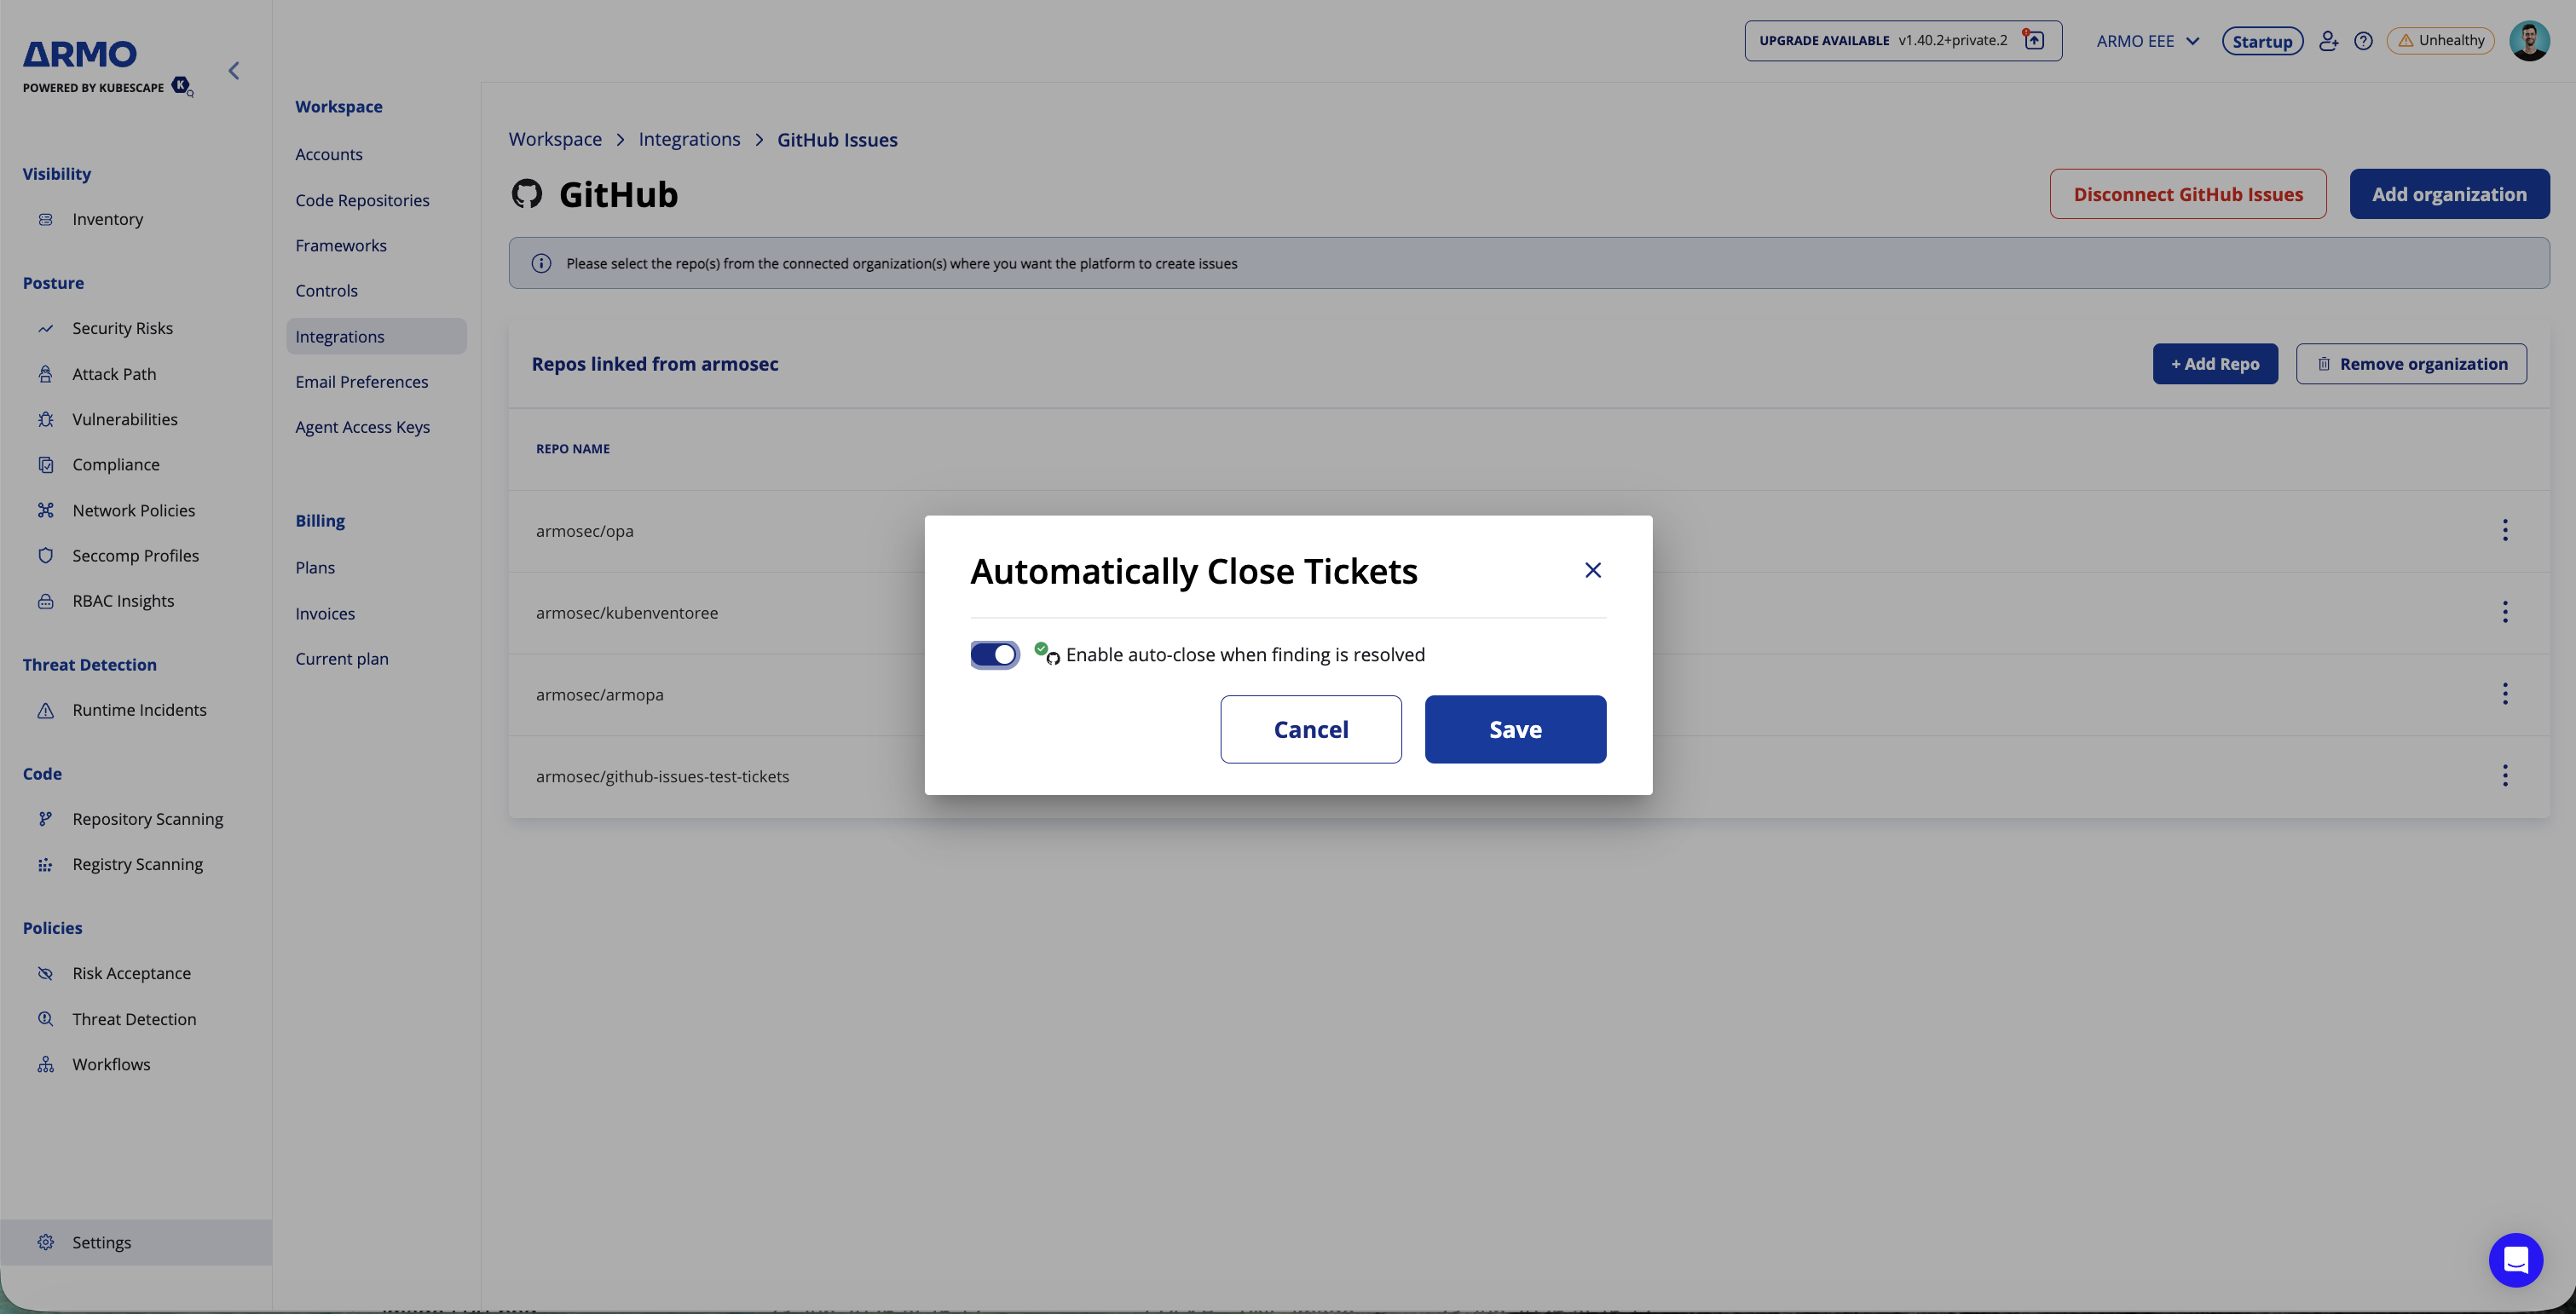Click the Network Policies icon
This screenshot has height=1314, width=2576.
(x=45, y=510)
